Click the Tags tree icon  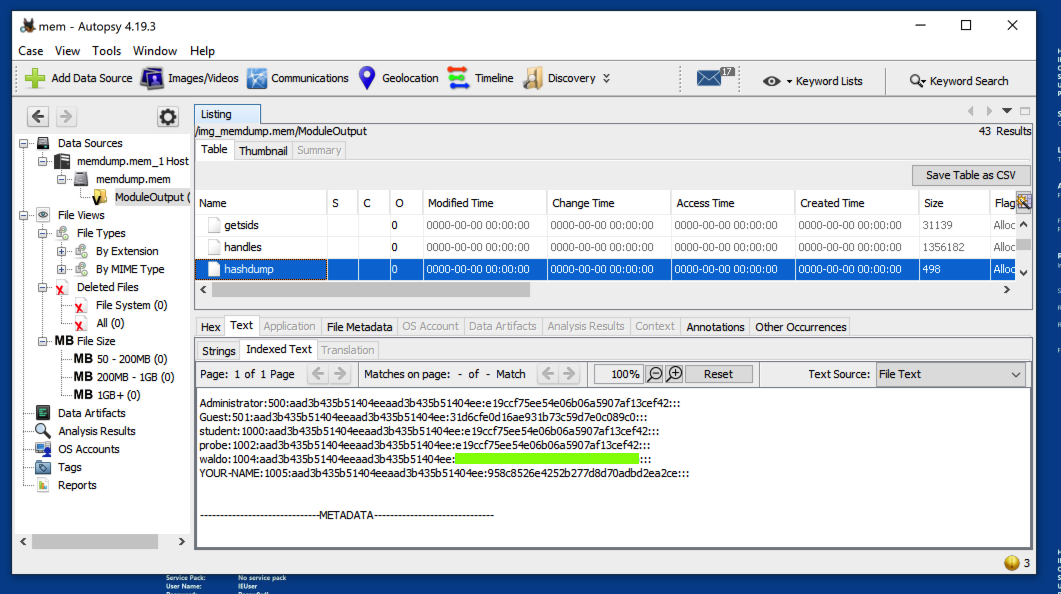tap(43, 467)
